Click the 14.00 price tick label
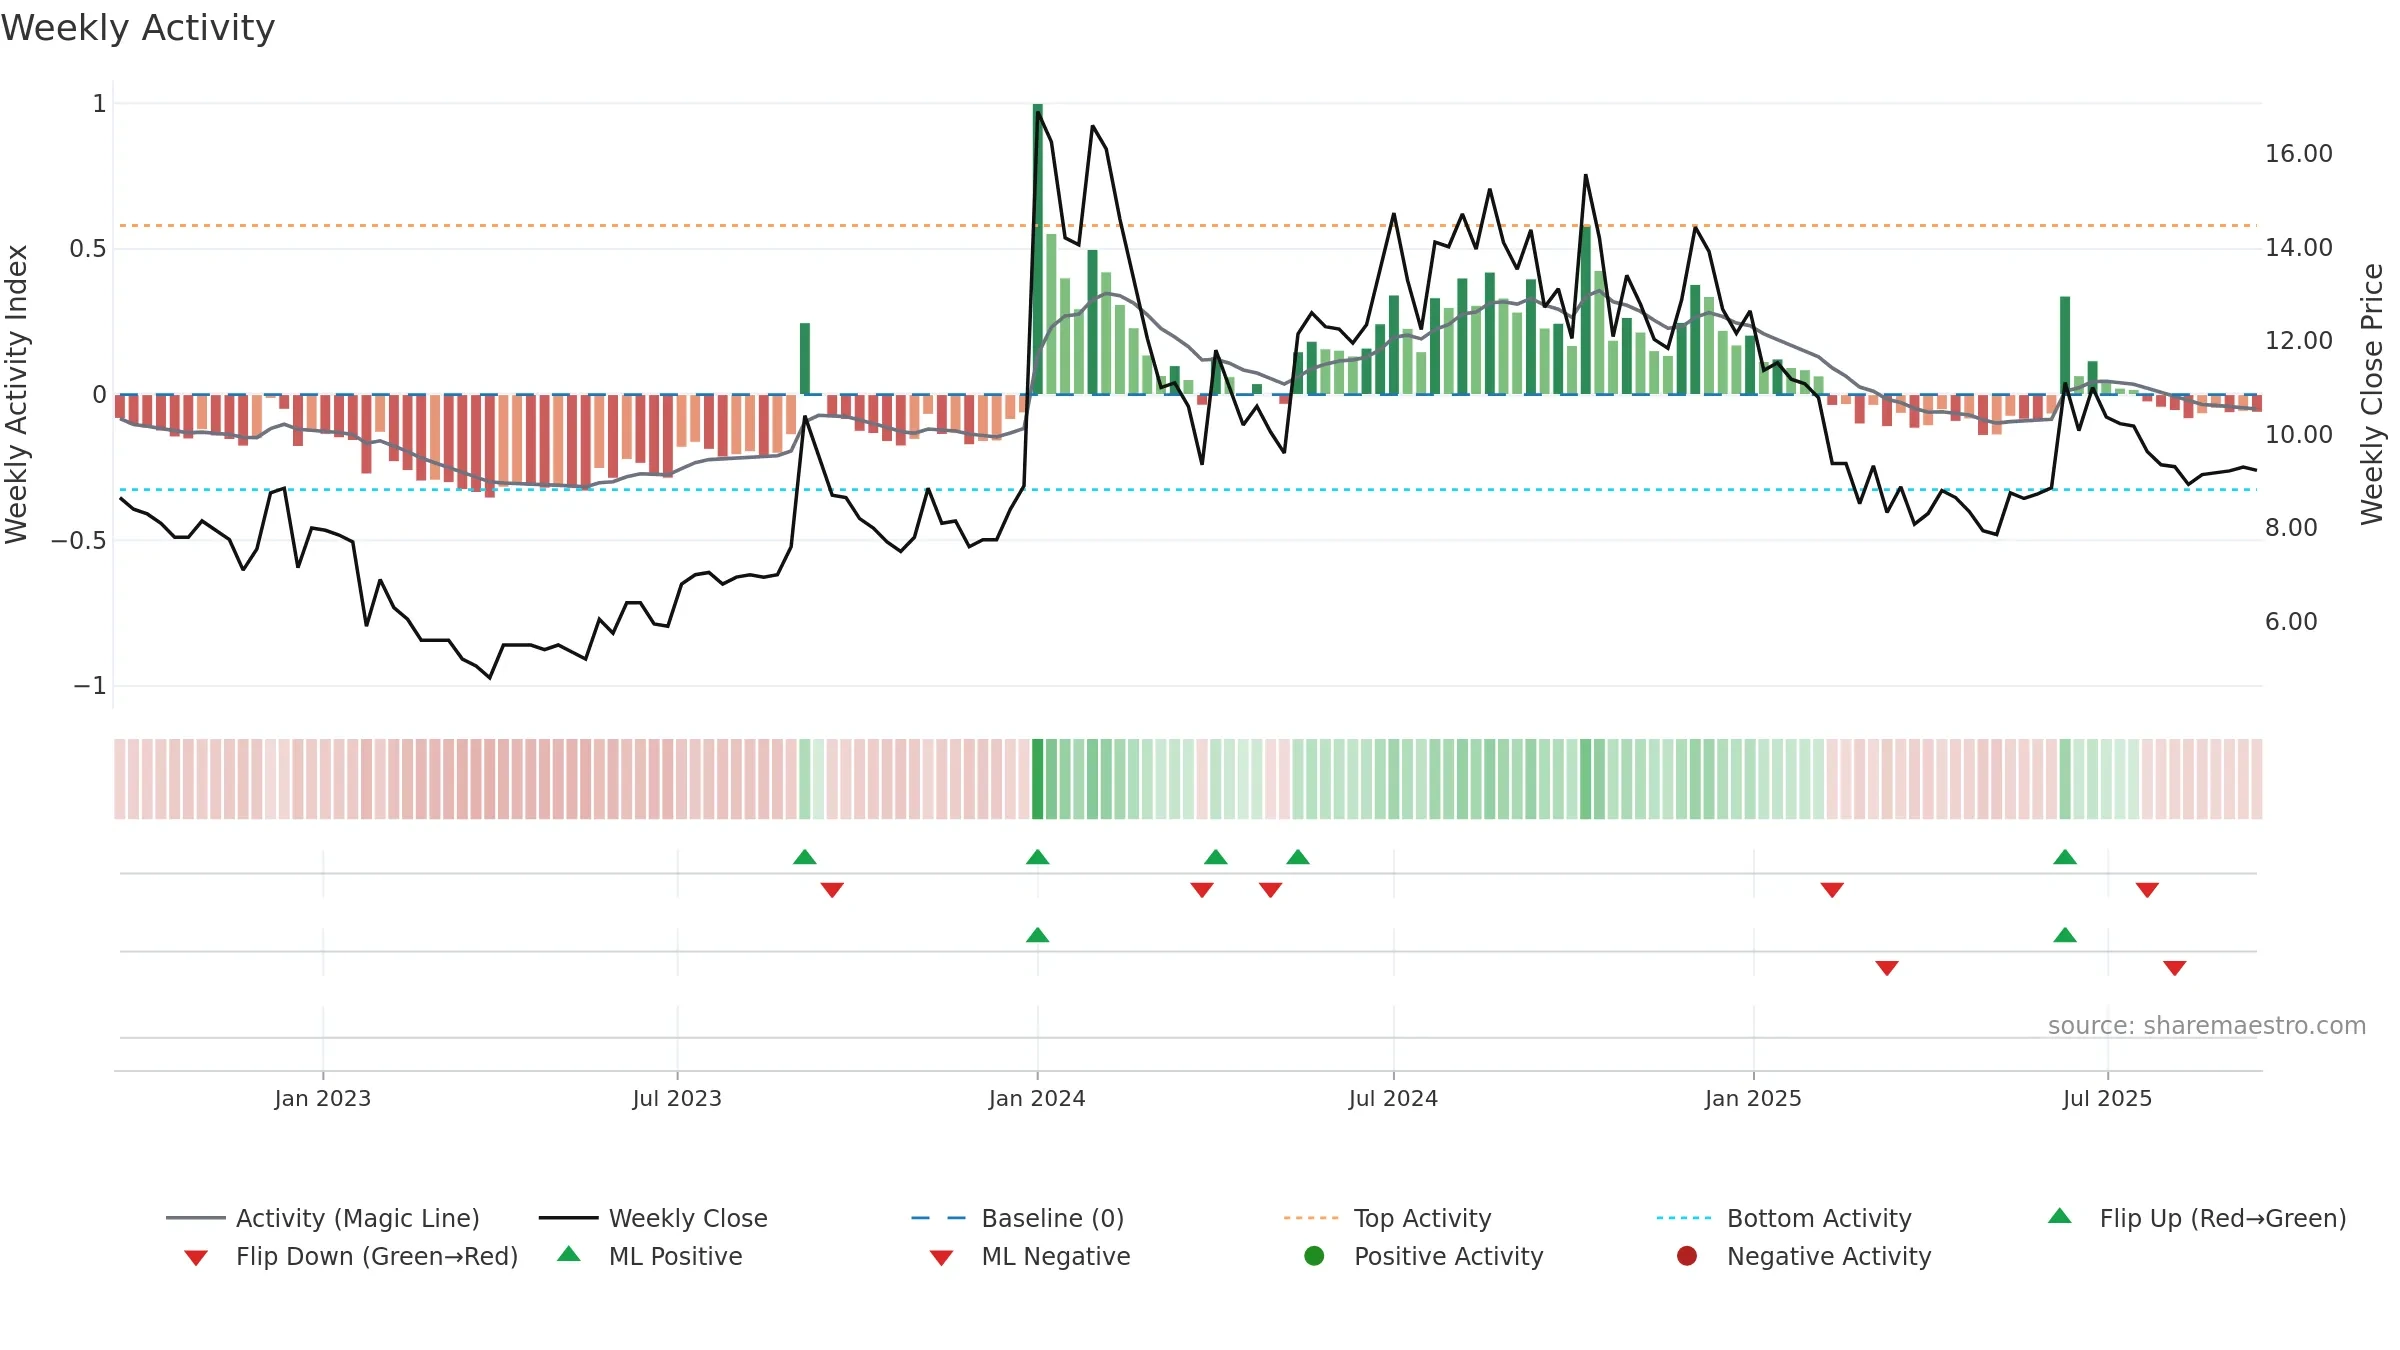This screenshot has height=1350, width=2400. click(2298, 247)
